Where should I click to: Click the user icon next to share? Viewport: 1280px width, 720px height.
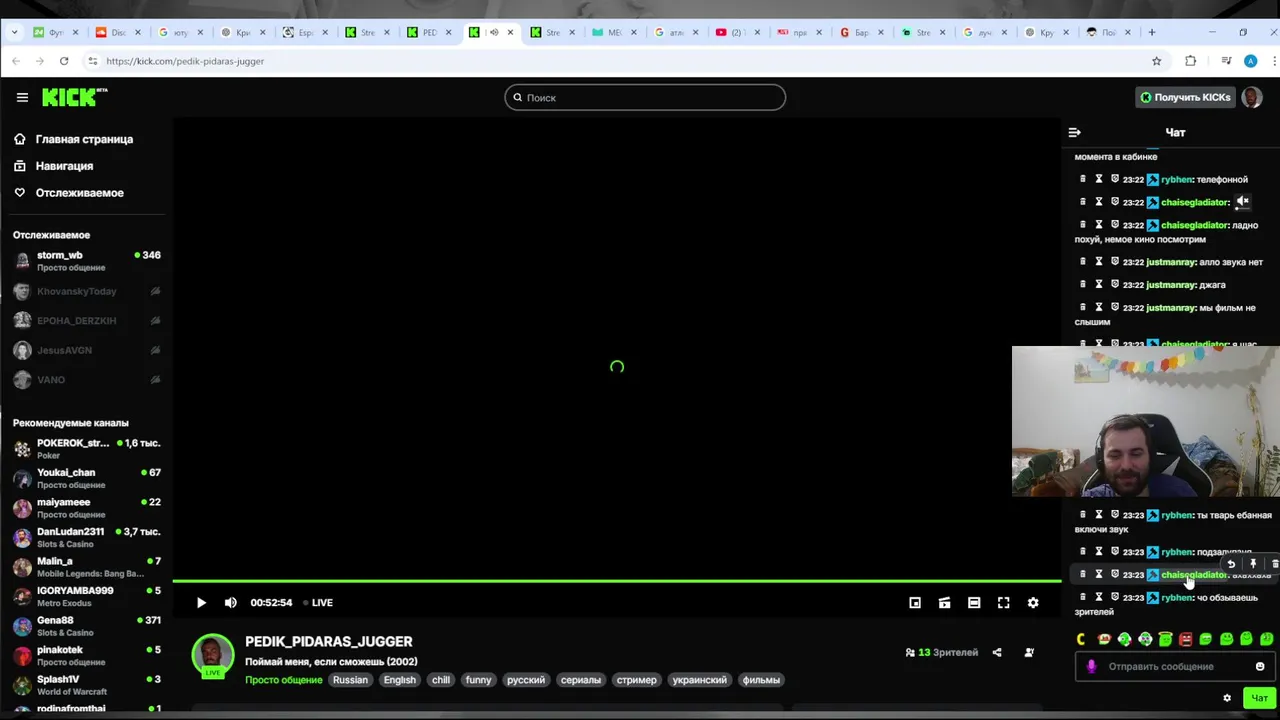point(1029,653)
